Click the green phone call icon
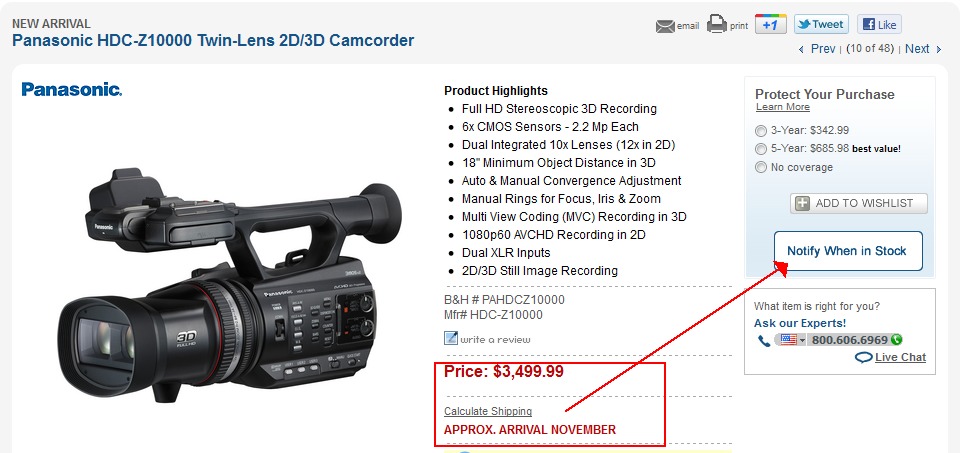The width and height of the screenshot is (973, 453). [x=895, y=339]
